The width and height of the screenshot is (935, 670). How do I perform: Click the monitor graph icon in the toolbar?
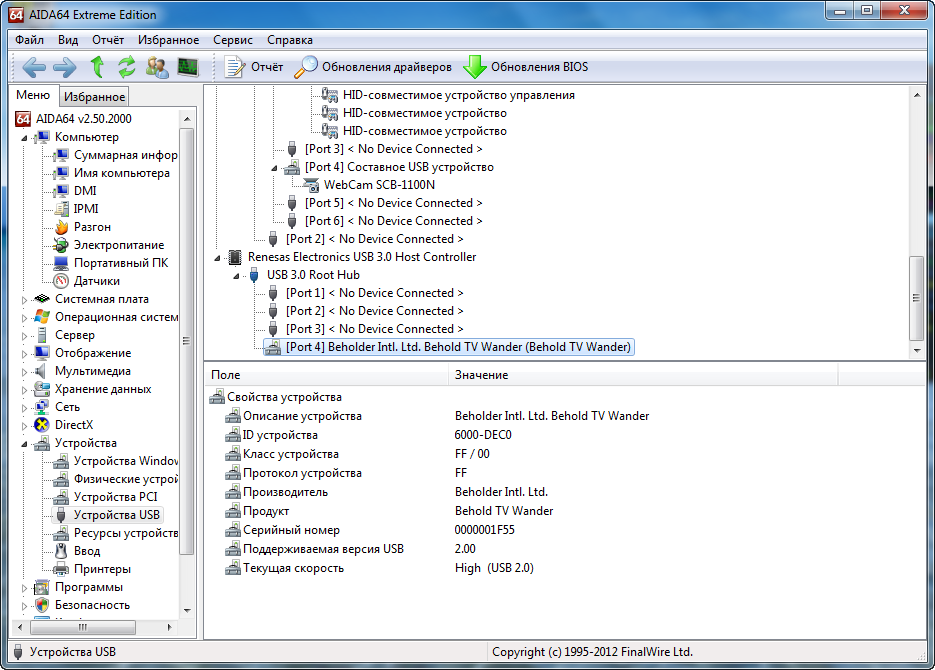coord(188,67)
